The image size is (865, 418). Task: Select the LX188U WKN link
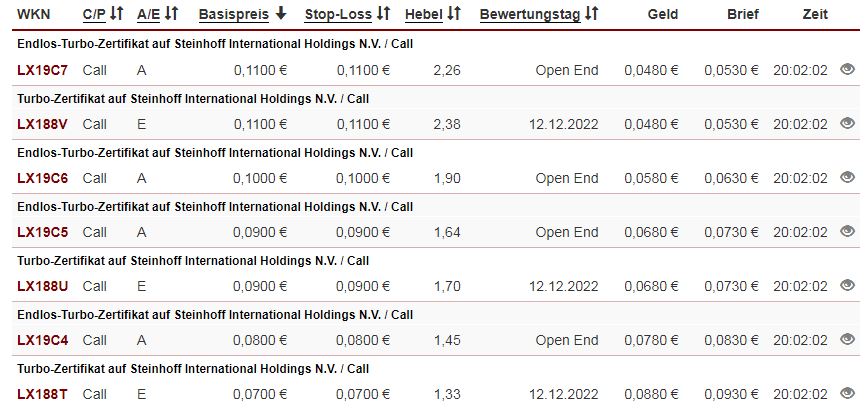43,286
